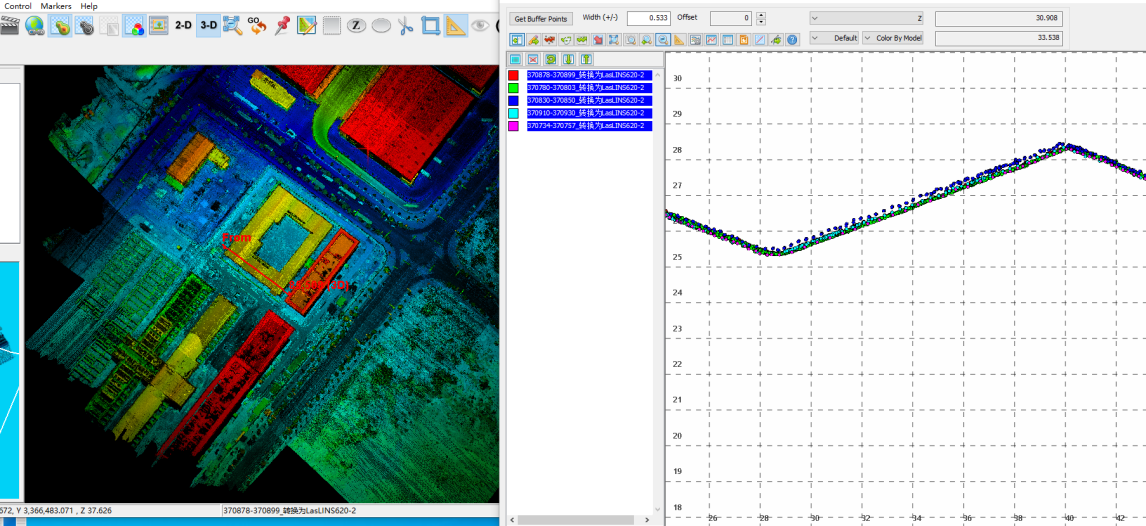
Task: Toggle the eye visibility icon in toolbar
Action: (481, 26)
